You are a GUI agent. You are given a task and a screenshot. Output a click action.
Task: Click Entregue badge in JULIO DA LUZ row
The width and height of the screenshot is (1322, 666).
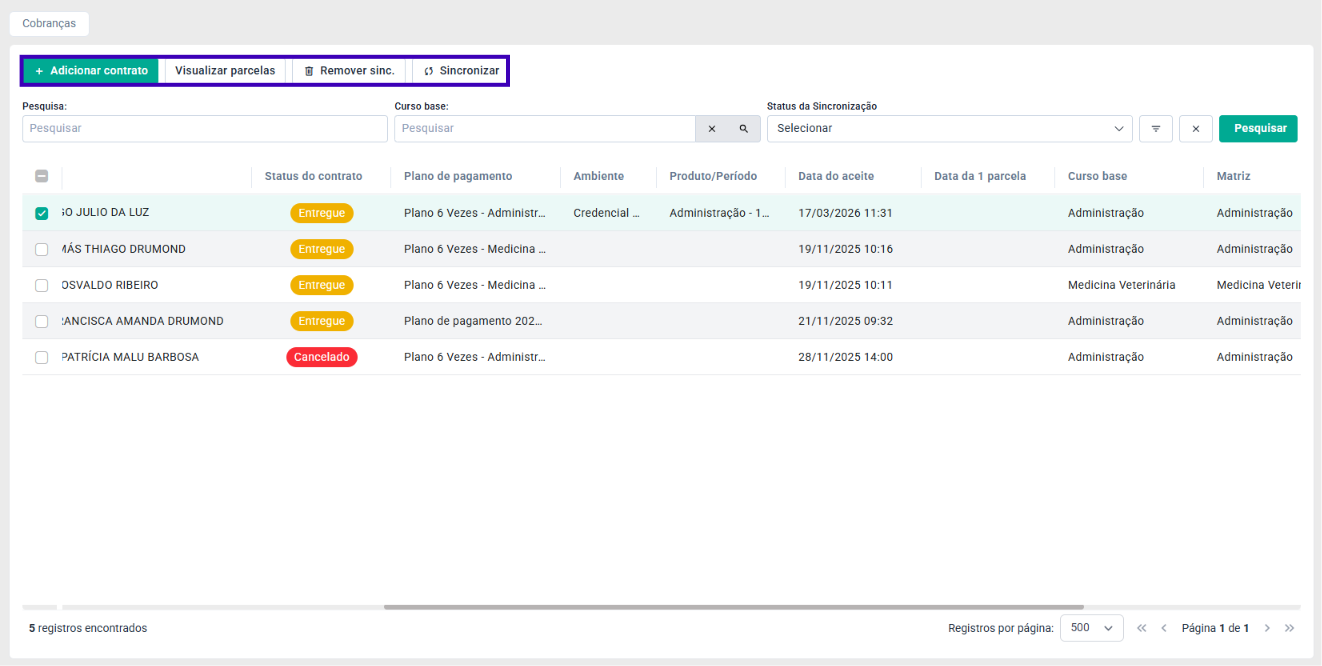point(322,213)
